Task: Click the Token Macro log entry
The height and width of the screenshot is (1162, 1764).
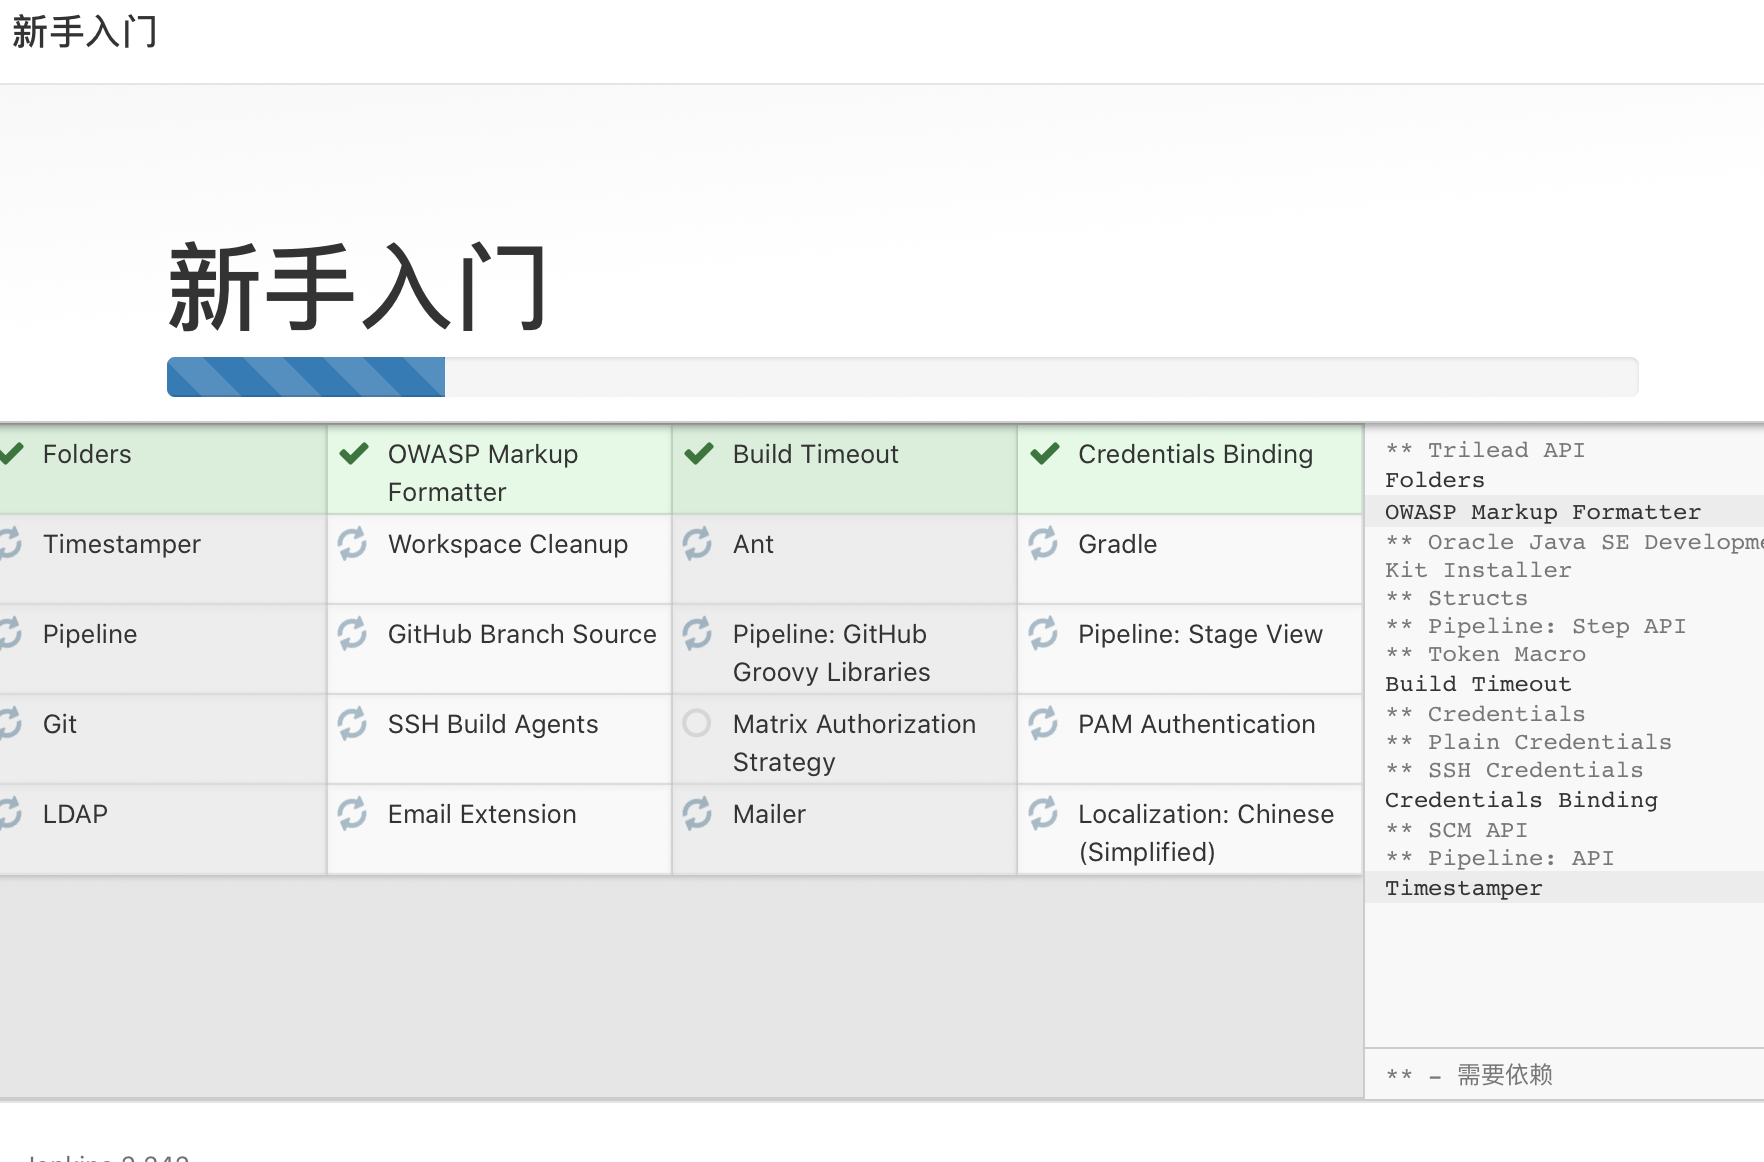Action: (1485, 654)
